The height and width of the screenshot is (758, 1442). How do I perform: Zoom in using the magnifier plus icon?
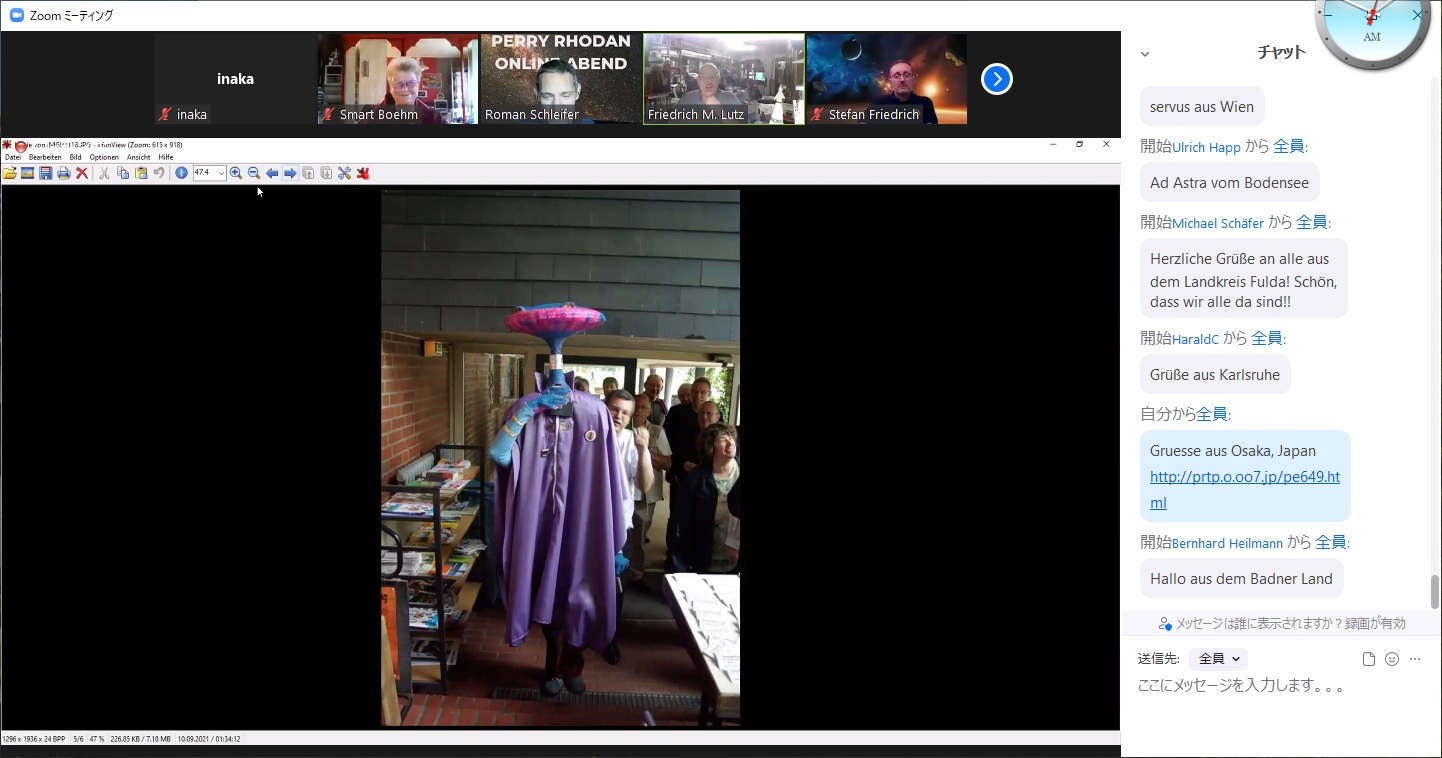tap(236, 173)
